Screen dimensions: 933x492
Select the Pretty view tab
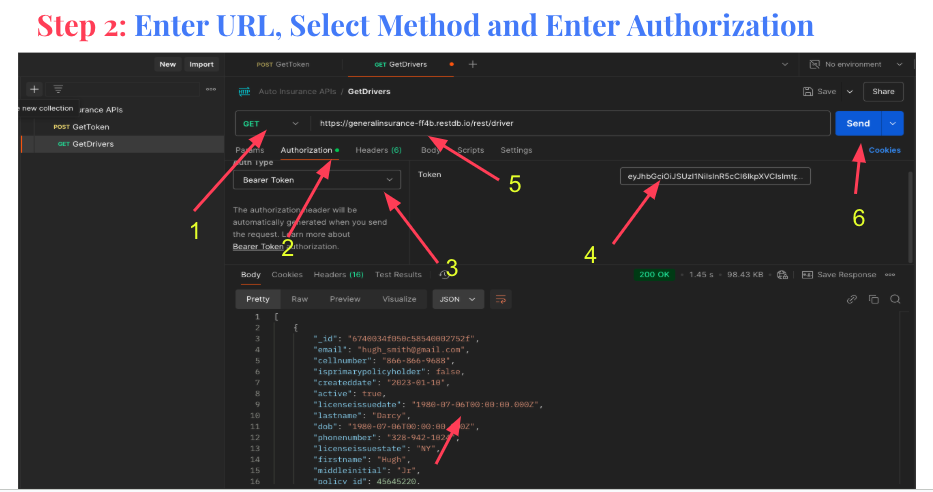258,299
